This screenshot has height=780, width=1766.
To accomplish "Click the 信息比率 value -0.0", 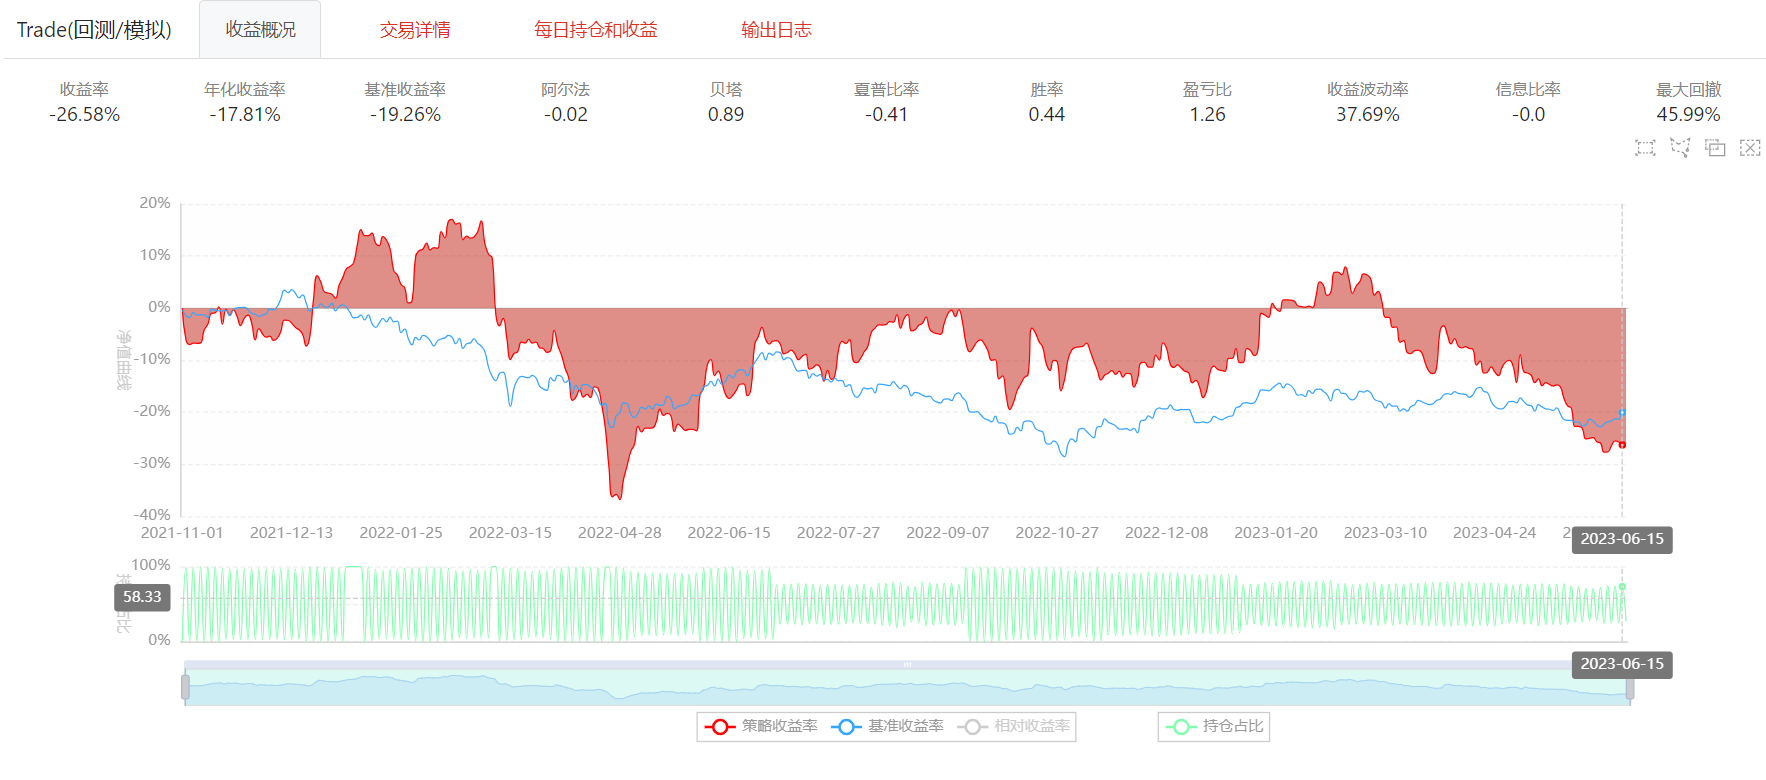I will coord(1528,115).
